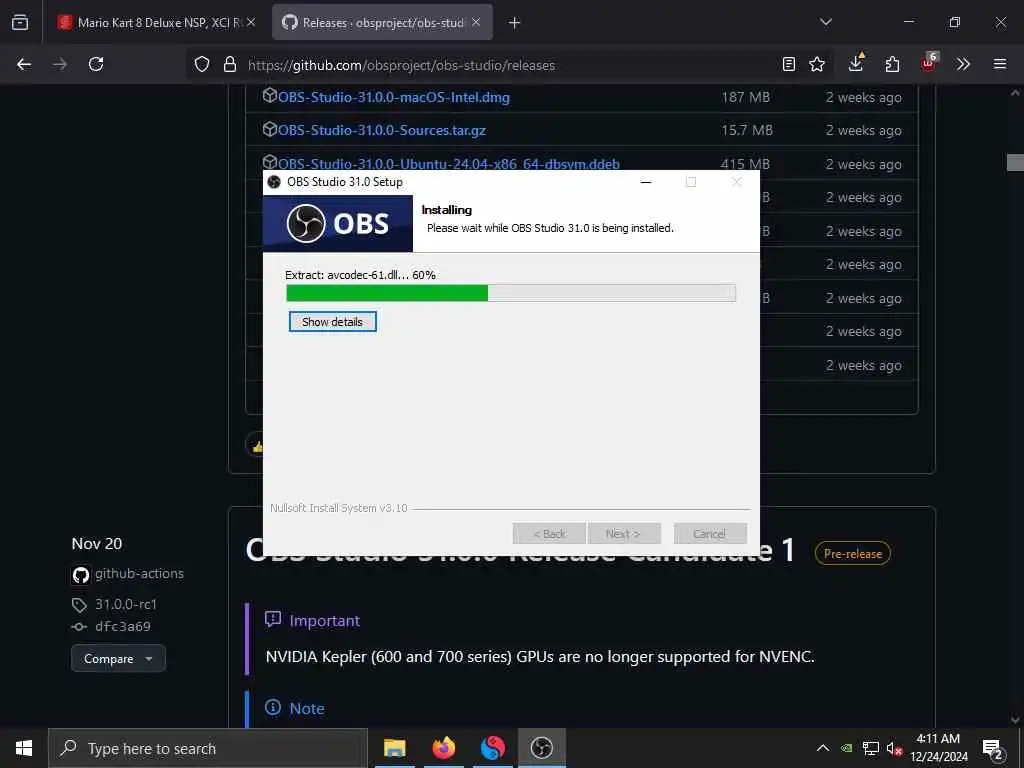Open the extensions puzzle icon
The image size is (1024, 768).
click(892, 64)
